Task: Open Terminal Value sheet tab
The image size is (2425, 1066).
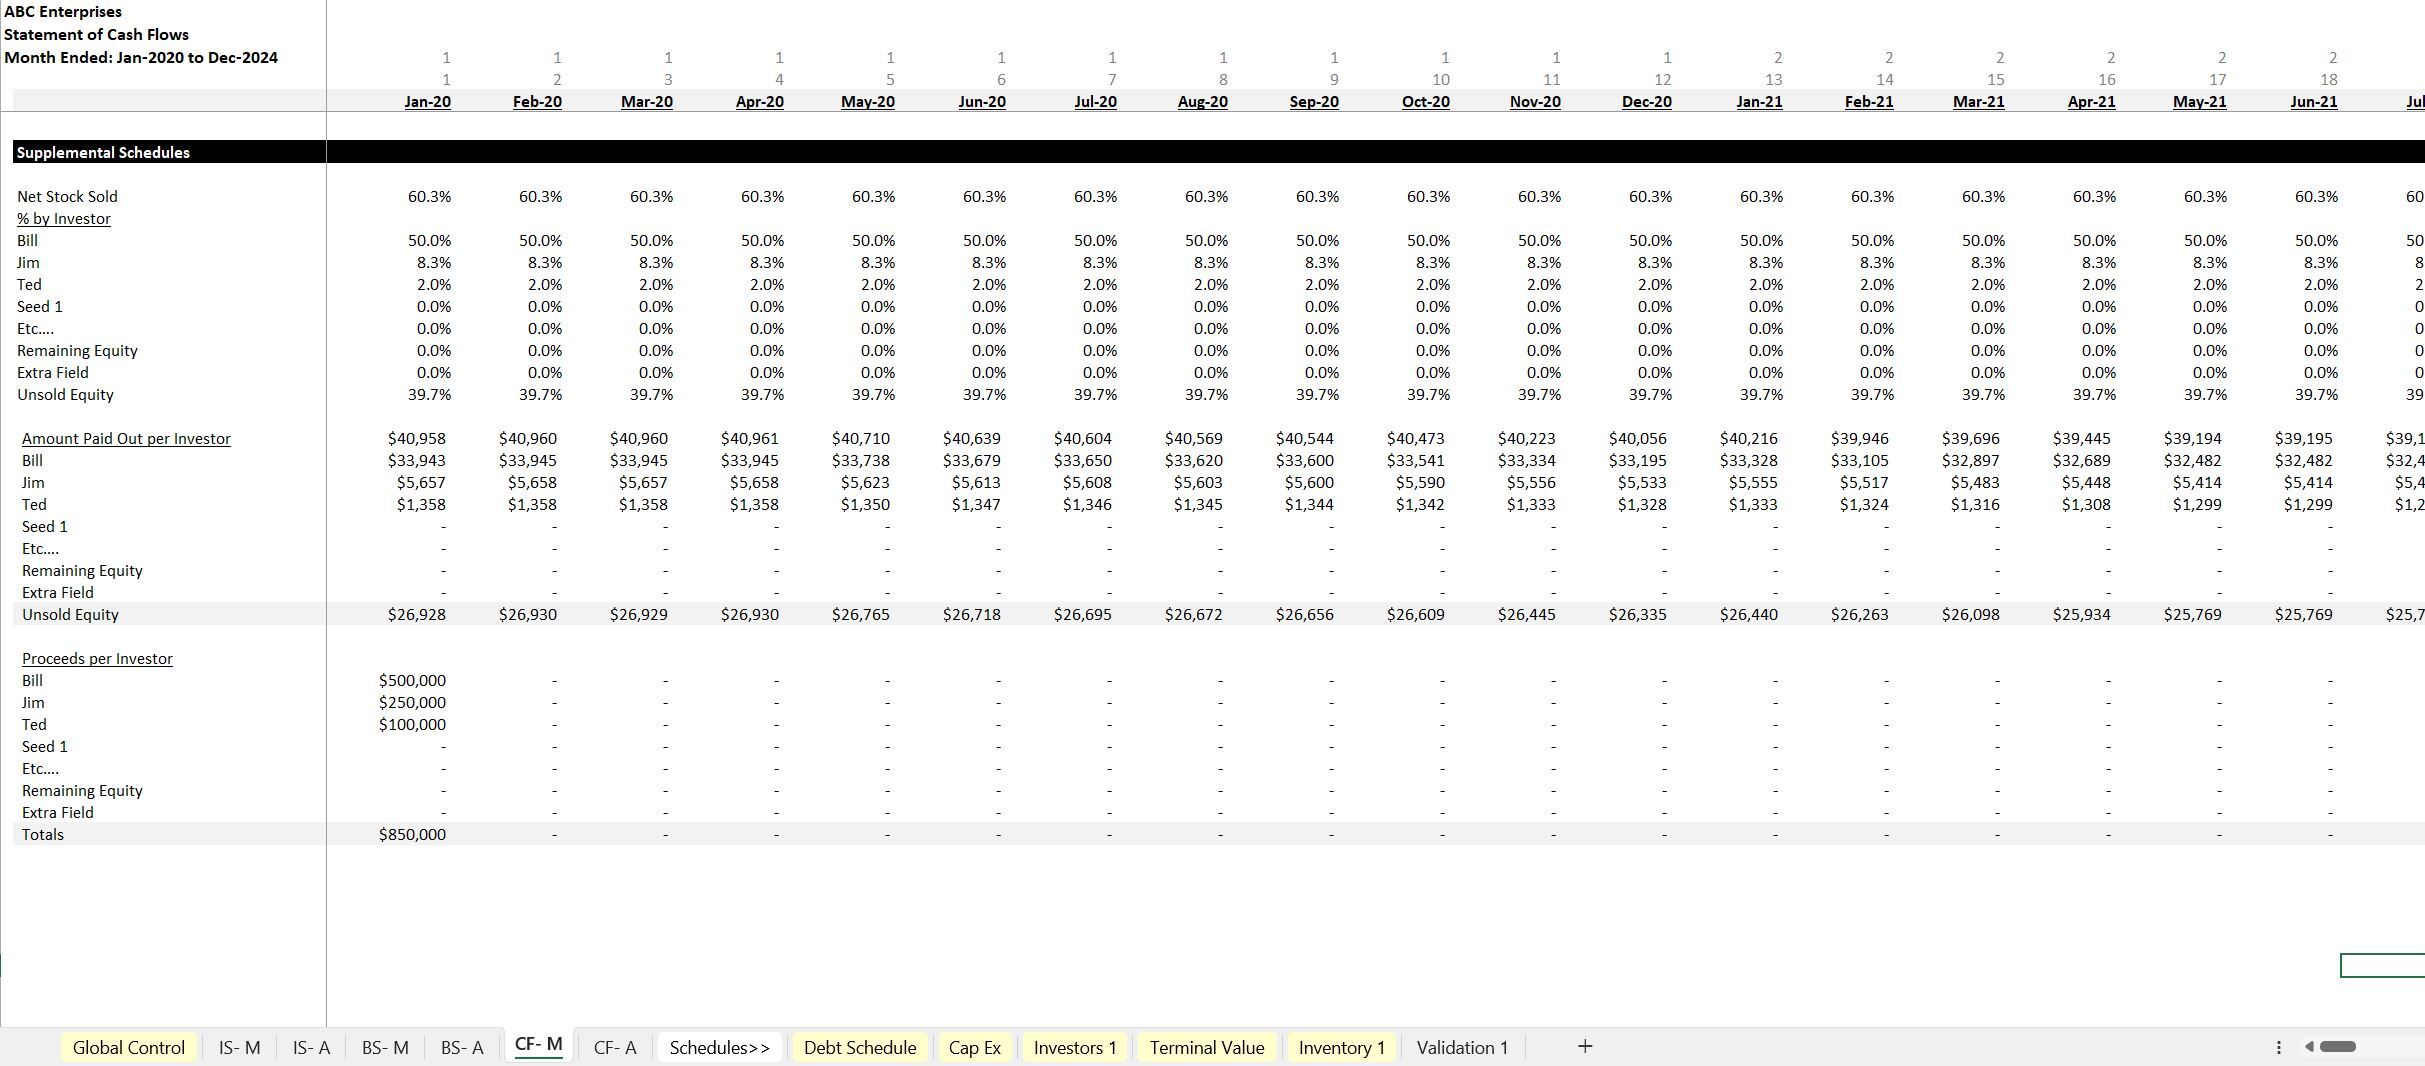Action: coord(1207,1047)
